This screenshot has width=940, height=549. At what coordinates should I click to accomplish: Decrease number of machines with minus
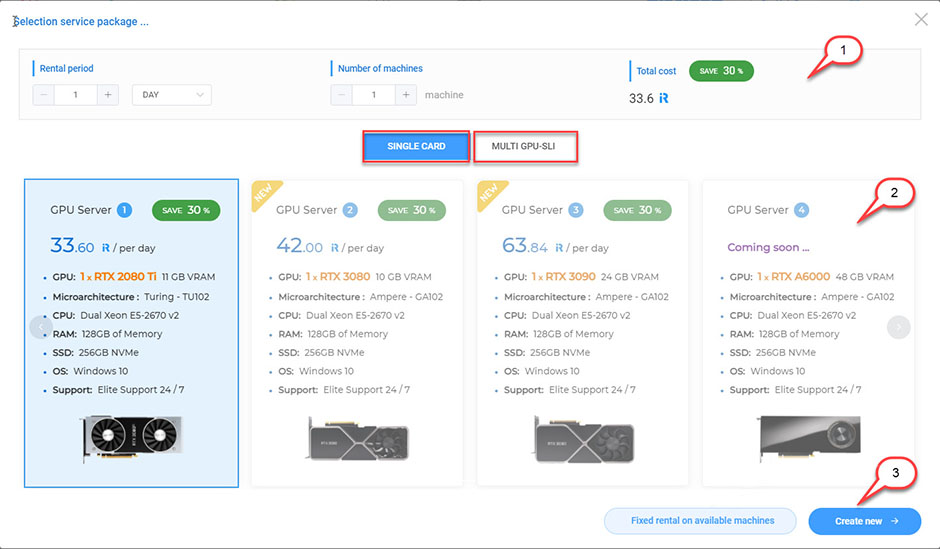[x=342, y=95]
